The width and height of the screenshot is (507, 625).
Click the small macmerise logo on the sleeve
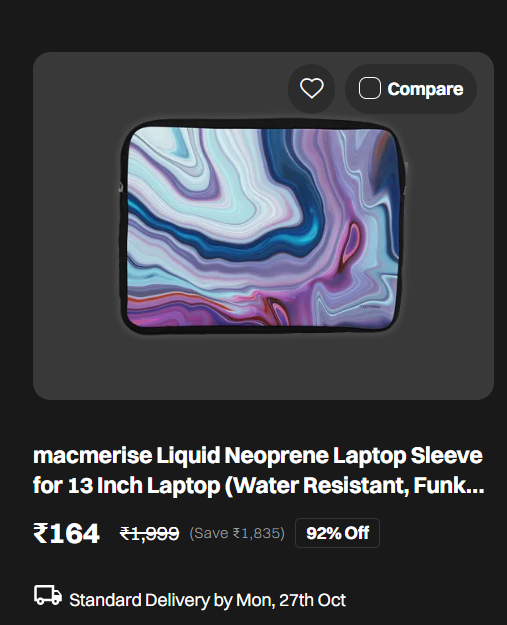pyautogui.click(x=370, y=307)
